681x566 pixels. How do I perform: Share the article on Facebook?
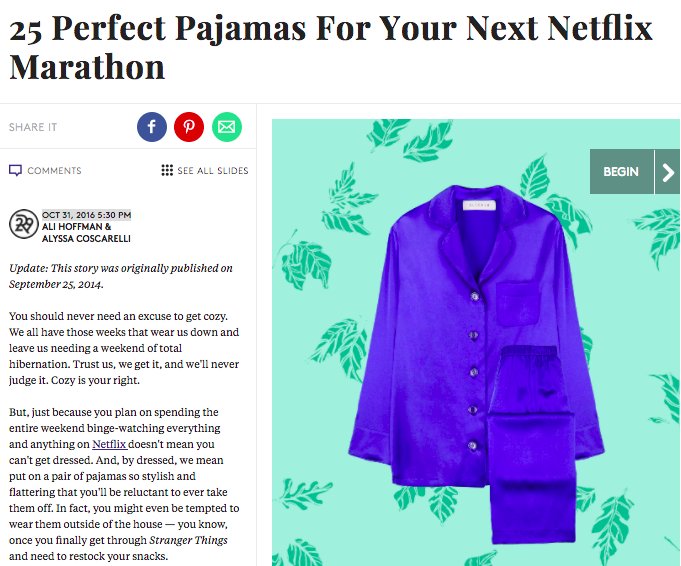(x=152, y=127)
